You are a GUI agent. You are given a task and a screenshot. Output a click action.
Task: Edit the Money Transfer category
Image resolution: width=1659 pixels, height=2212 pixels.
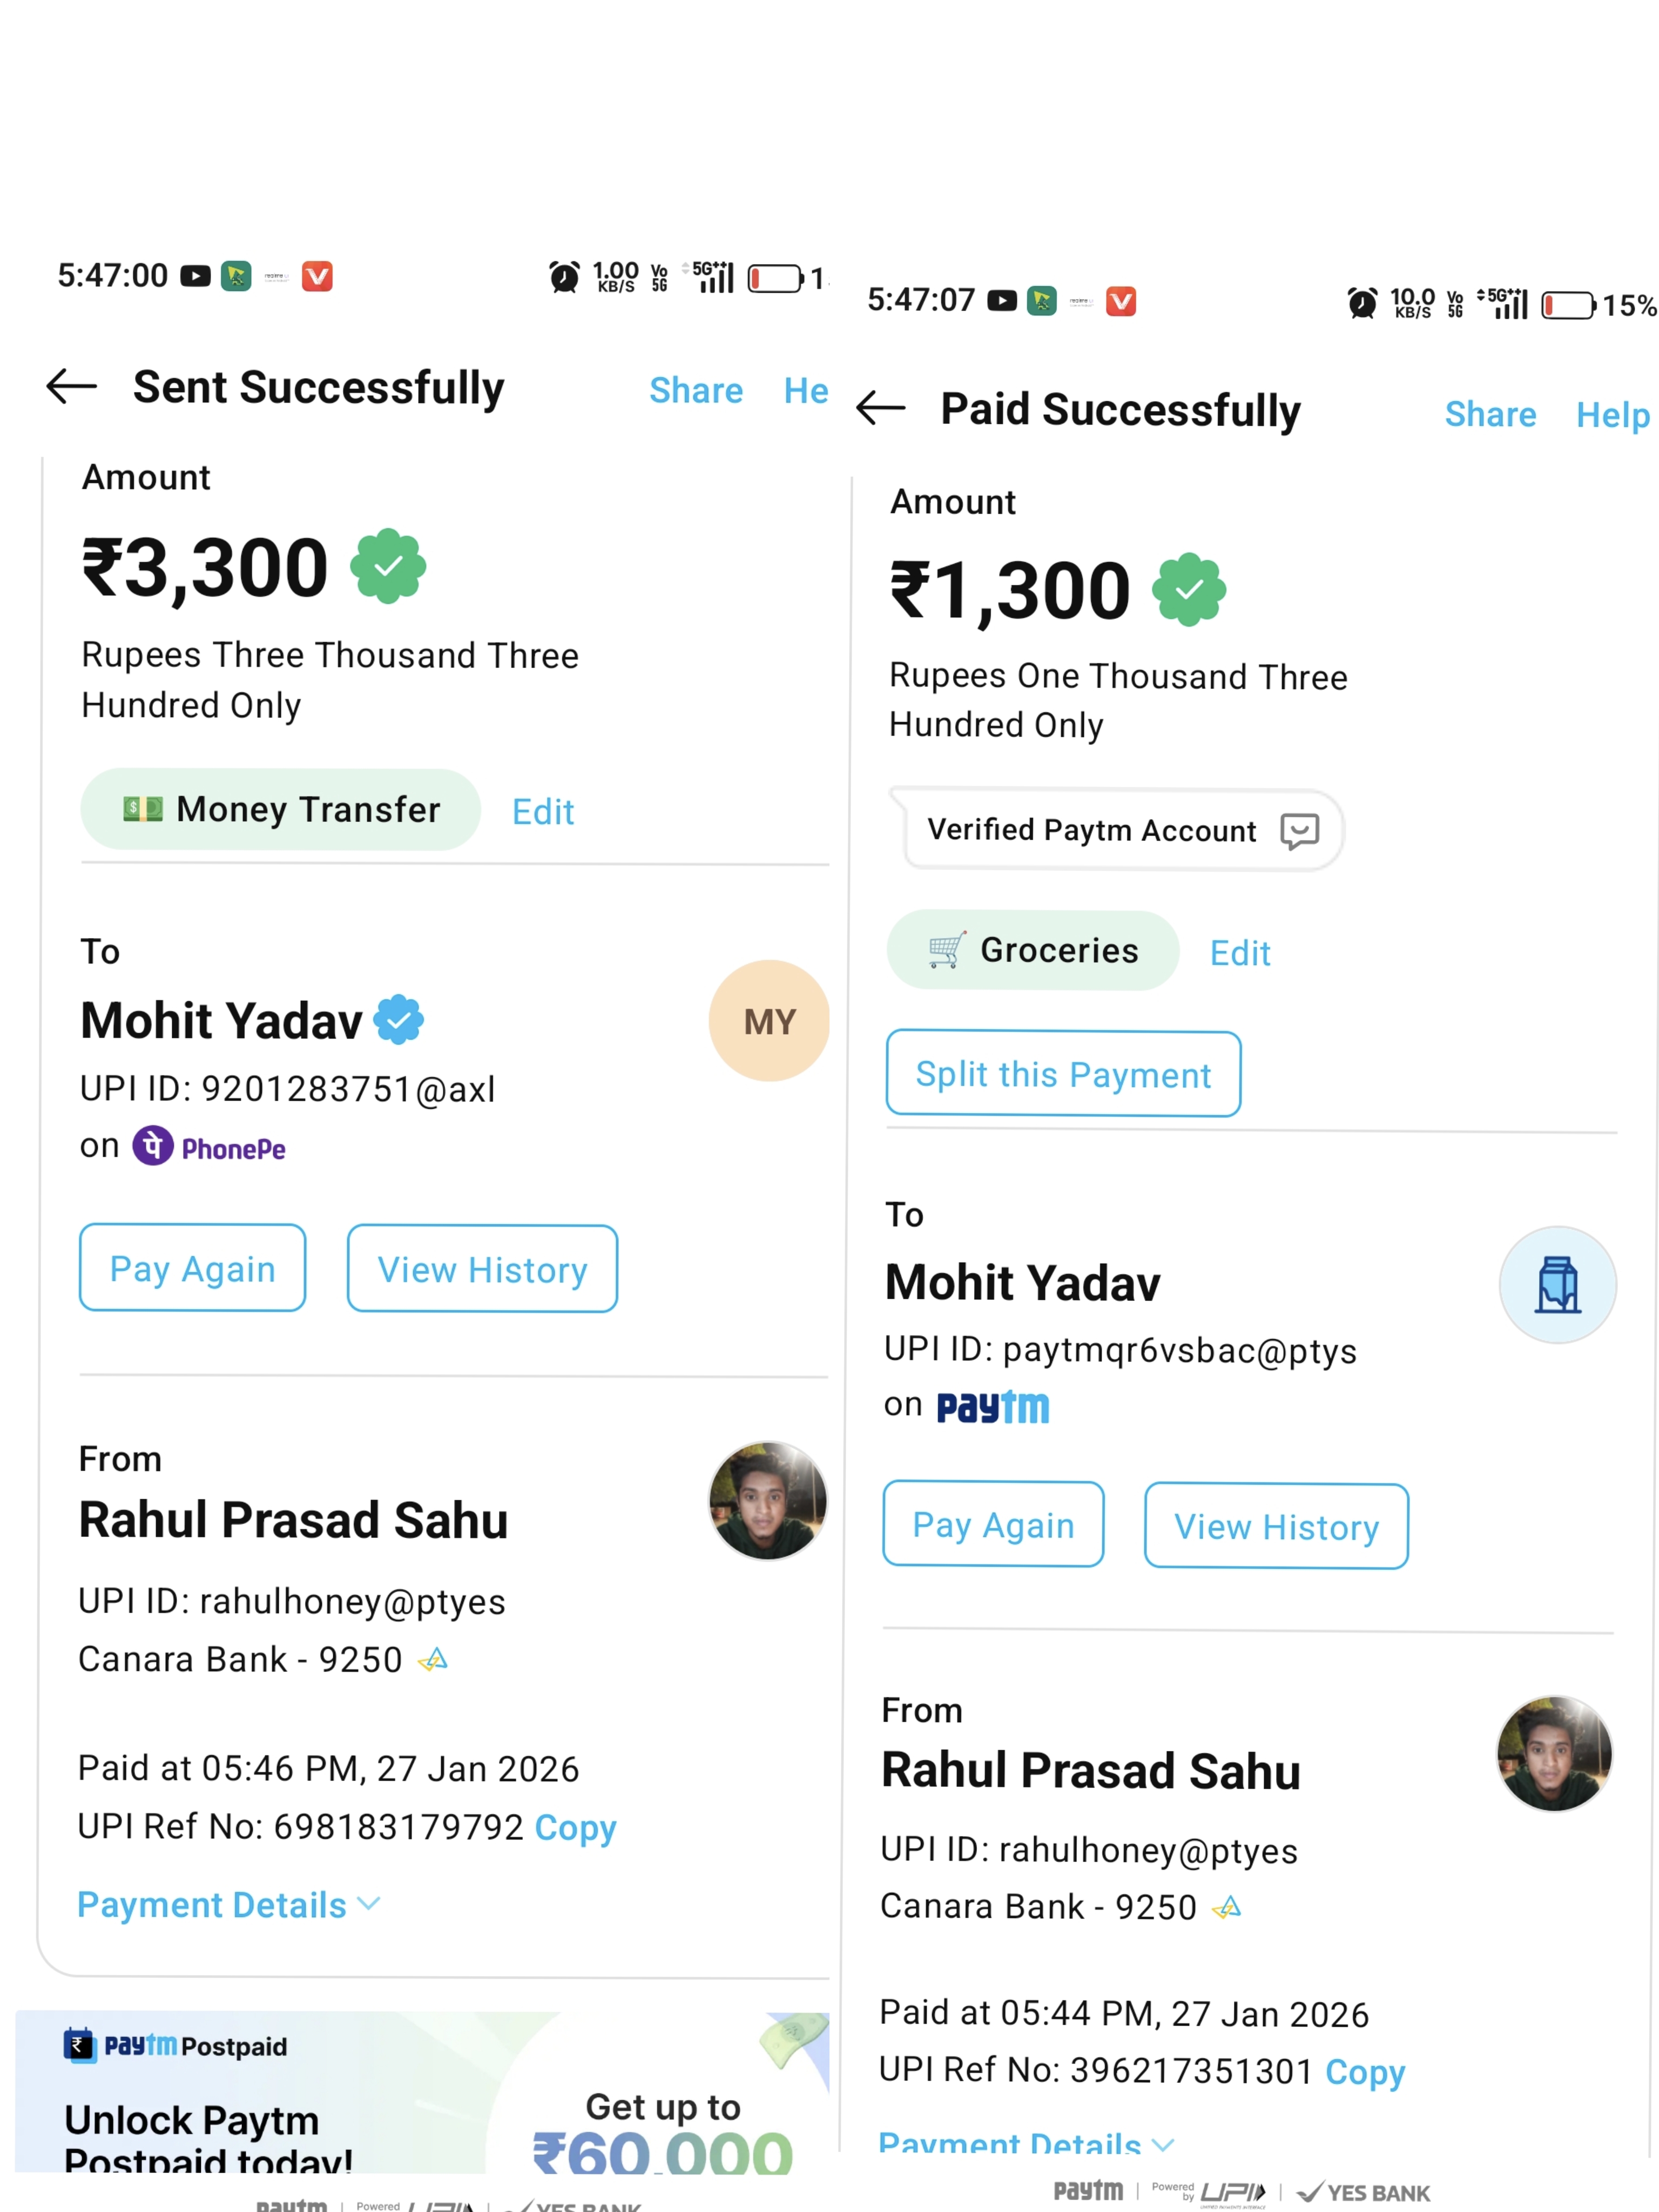(542, 812)
